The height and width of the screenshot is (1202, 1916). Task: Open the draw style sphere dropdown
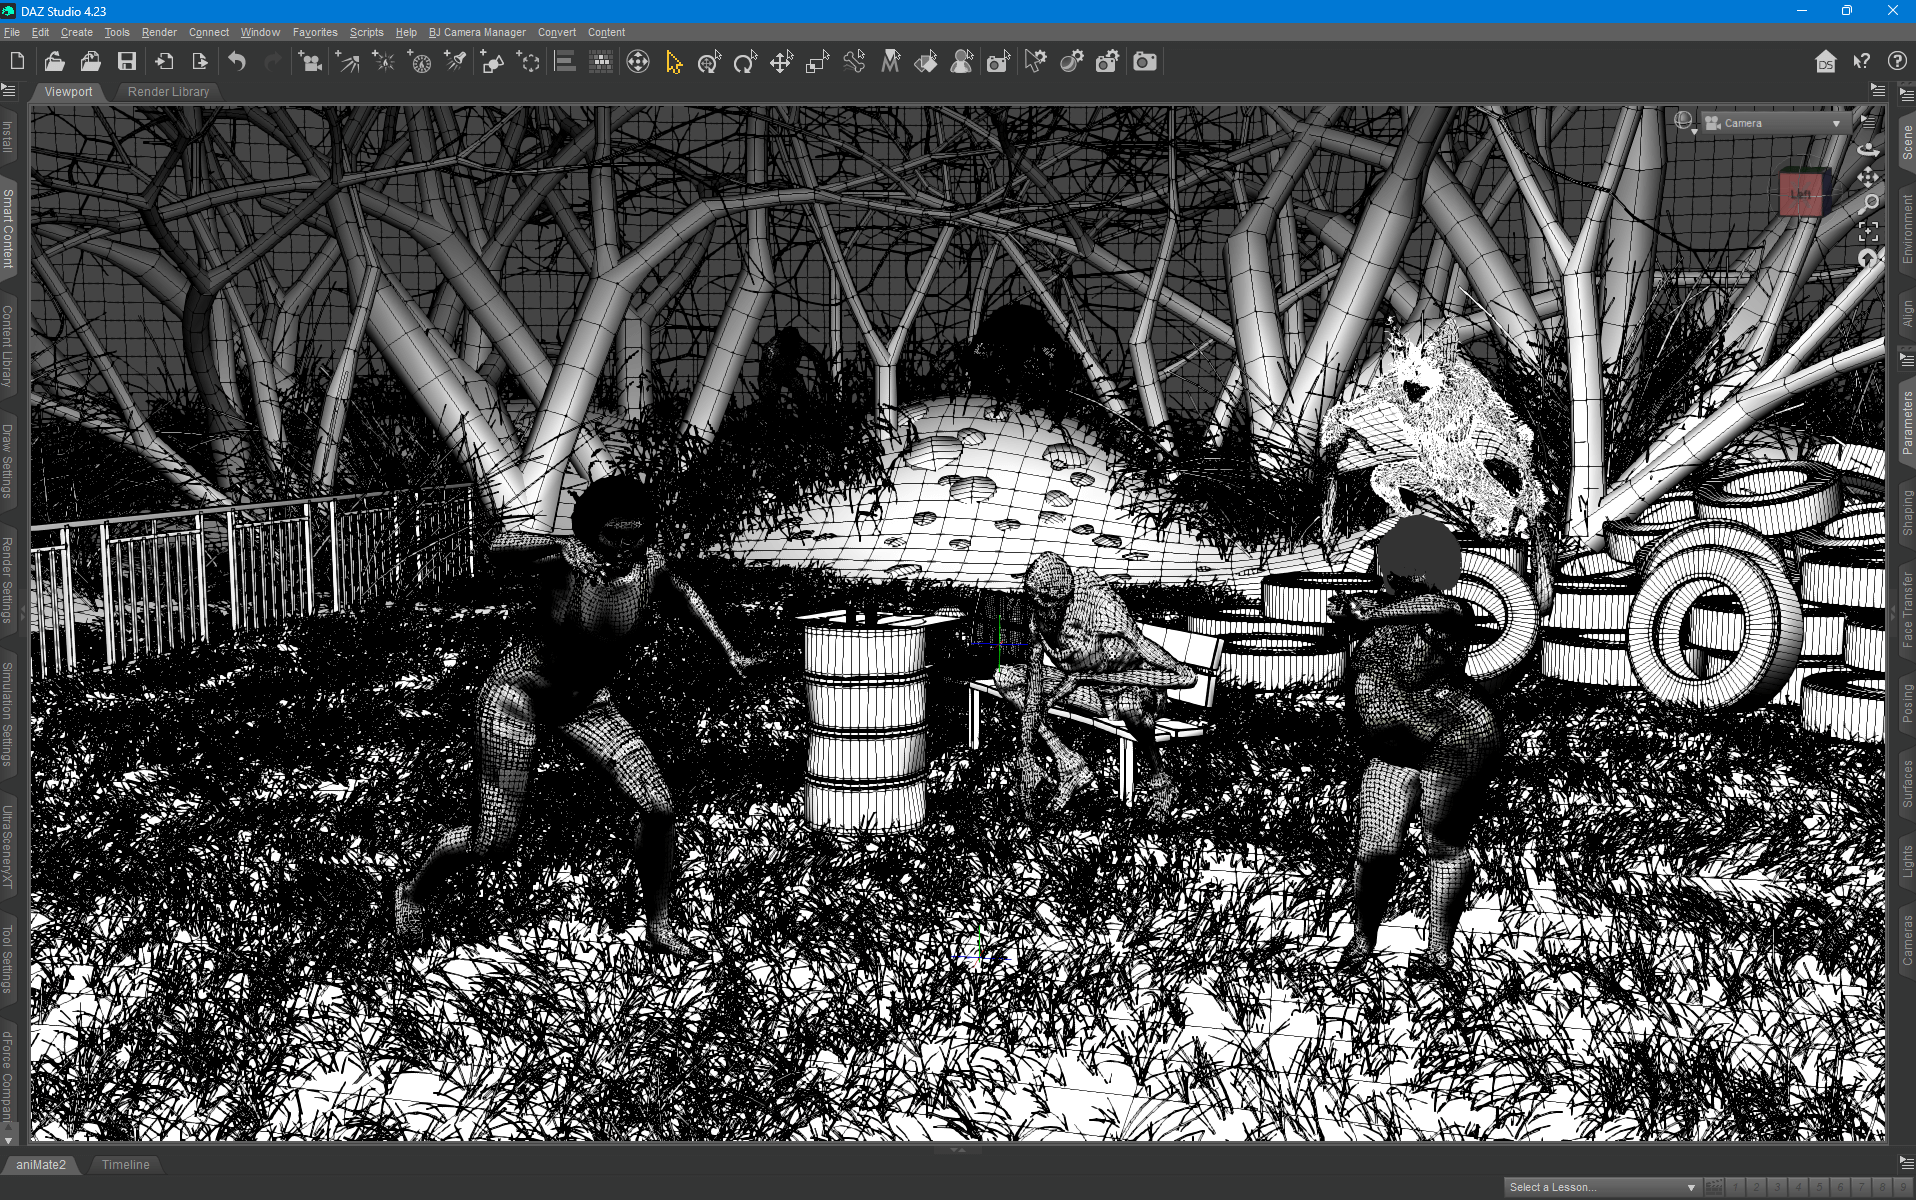[1685, 123]
